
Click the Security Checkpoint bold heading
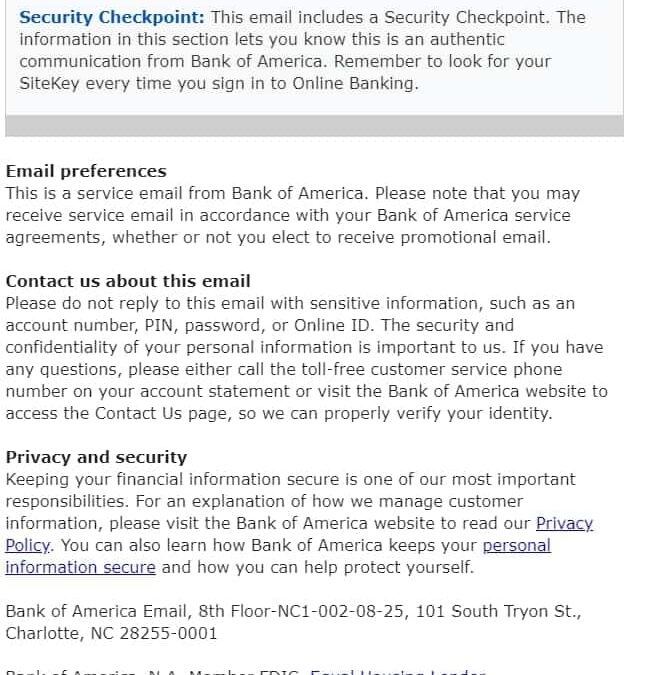pyautogui.click(x=111, y=18)
